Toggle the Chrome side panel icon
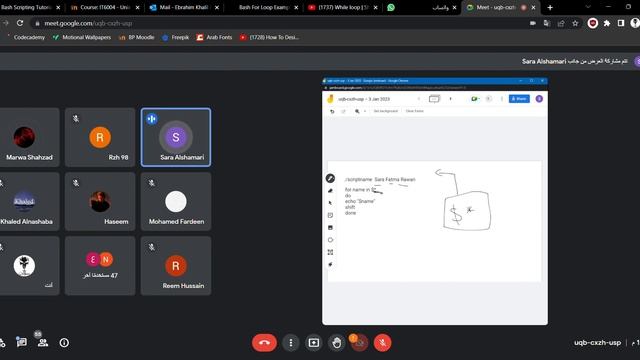This screenshot has height=360, width=640. (621, 23)
